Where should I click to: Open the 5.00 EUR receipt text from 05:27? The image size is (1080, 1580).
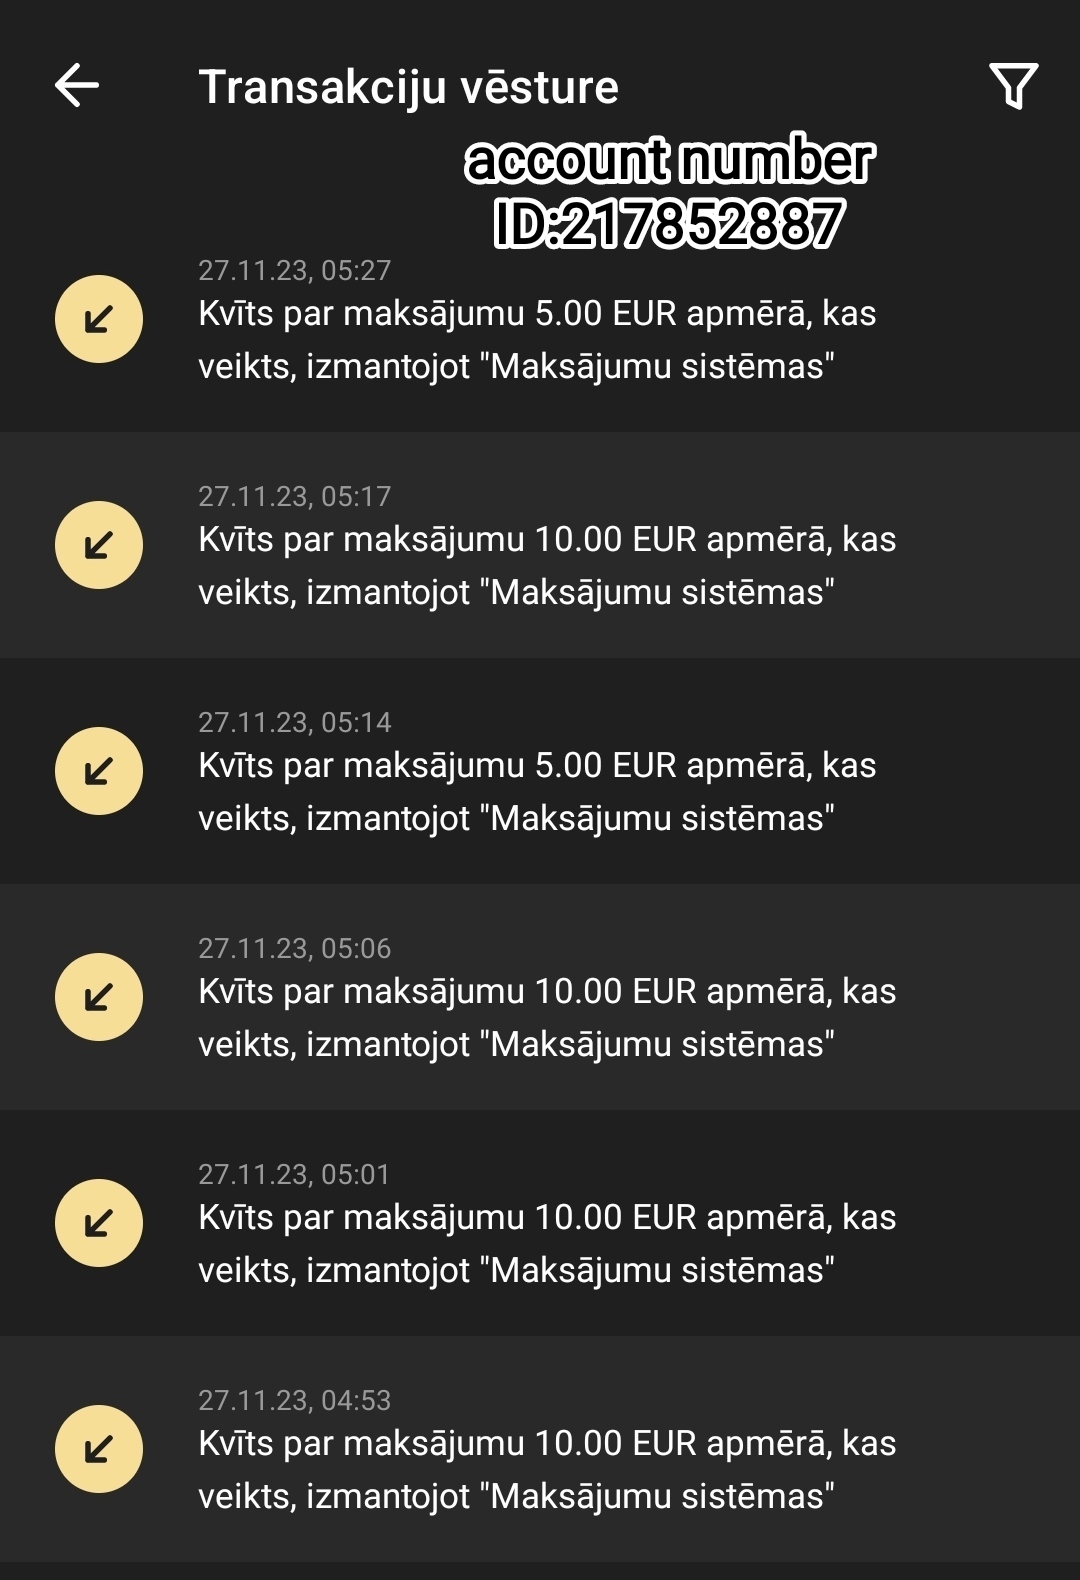tap(537, 340)
